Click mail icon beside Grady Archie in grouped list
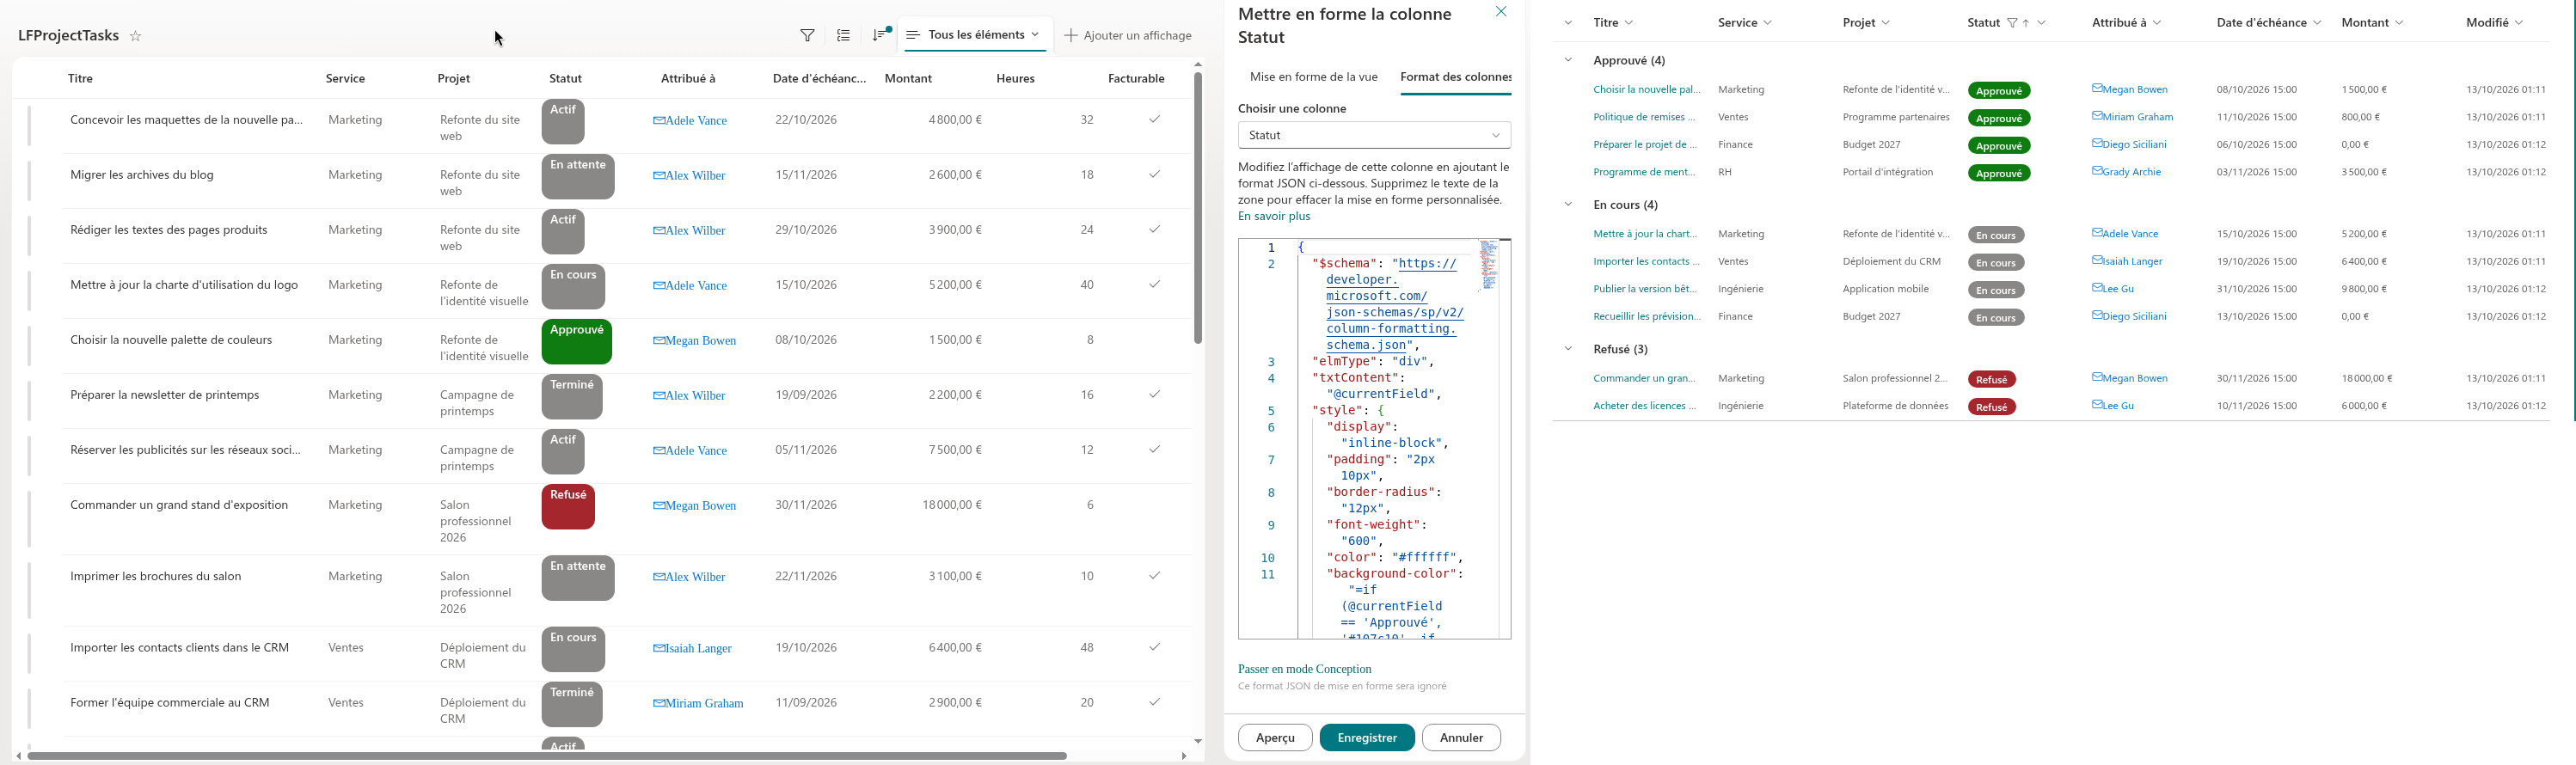 [2097, 171]
